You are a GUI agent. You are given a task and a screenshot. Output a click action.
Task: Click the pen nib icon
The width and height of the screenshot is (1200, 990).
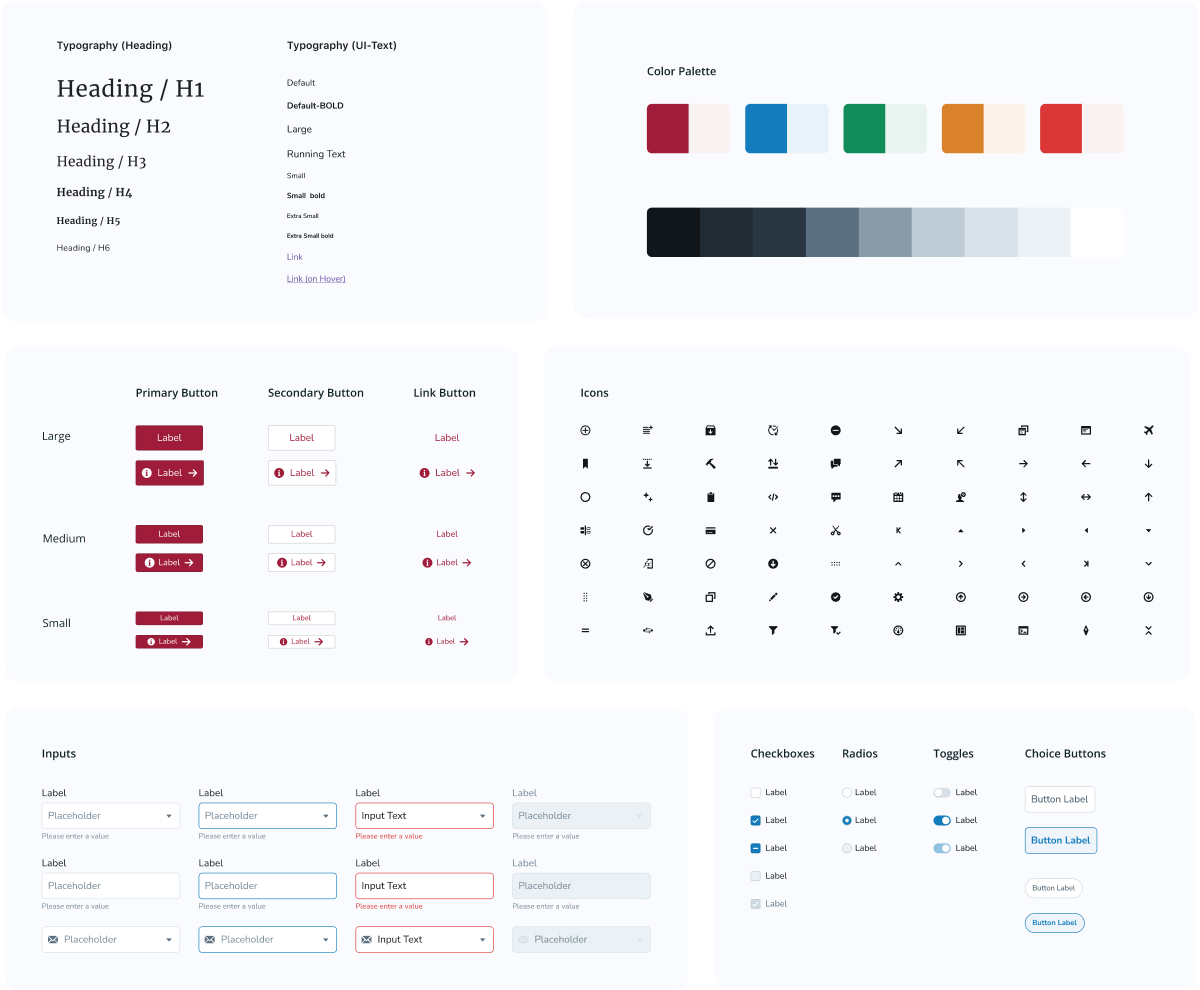coord(648,597)
